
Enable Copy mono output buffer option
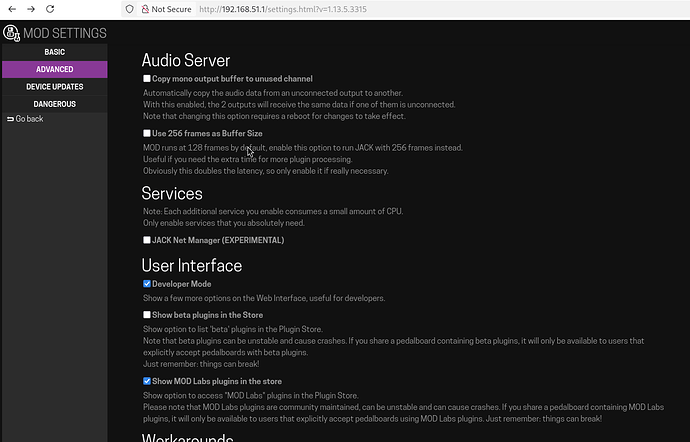pyautogui.click(x=147, y=78)
